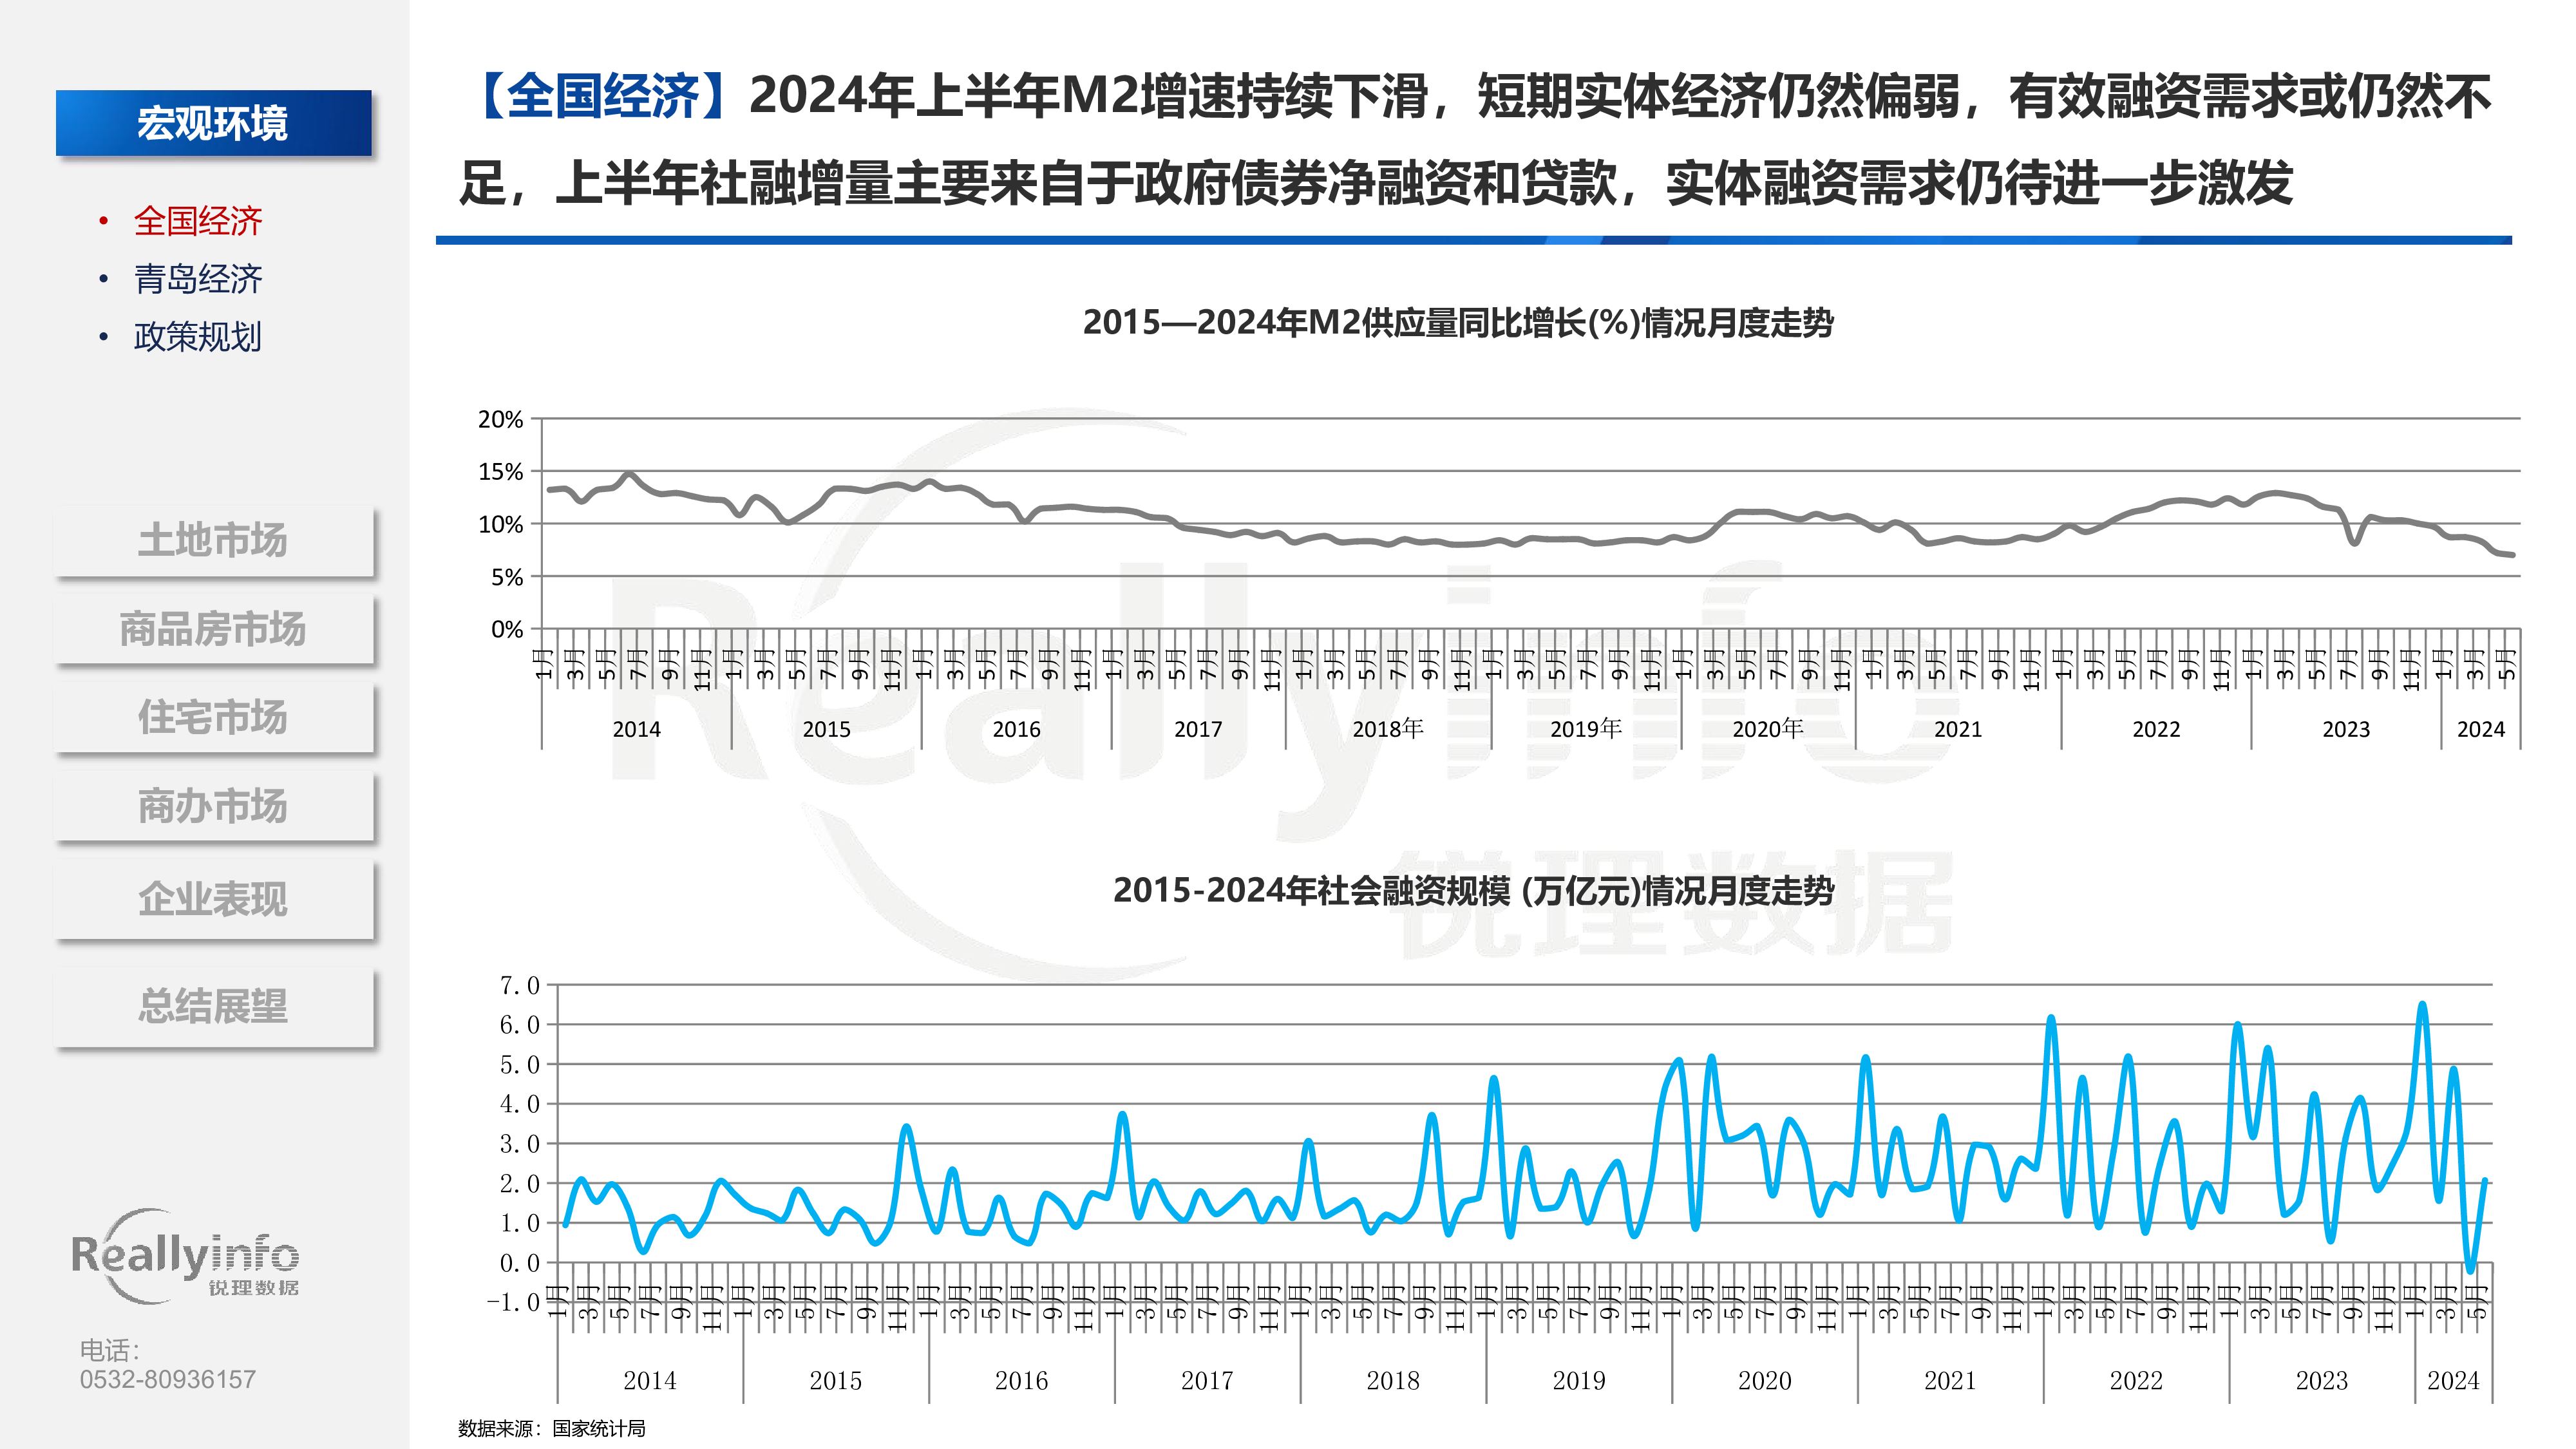Click the 2020年 year label under M2 chart
2576x1449 pixels.
click(x=1768, y=729)
